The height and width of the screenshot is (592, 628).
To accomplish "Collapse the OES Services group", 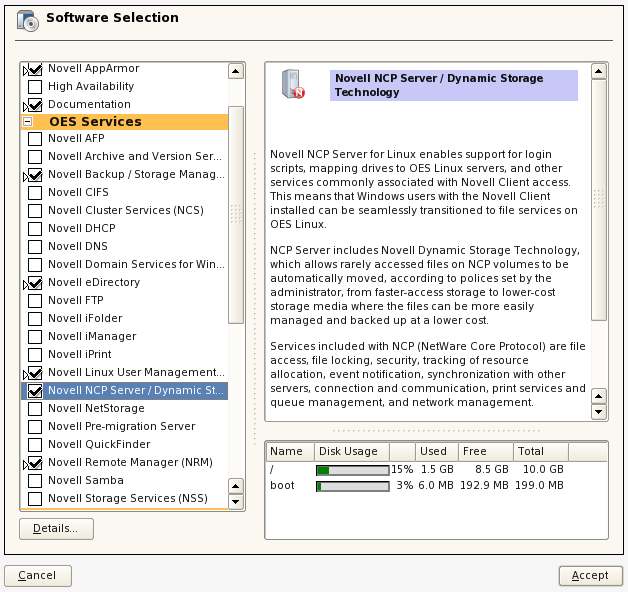I will [x=28, y=121].
